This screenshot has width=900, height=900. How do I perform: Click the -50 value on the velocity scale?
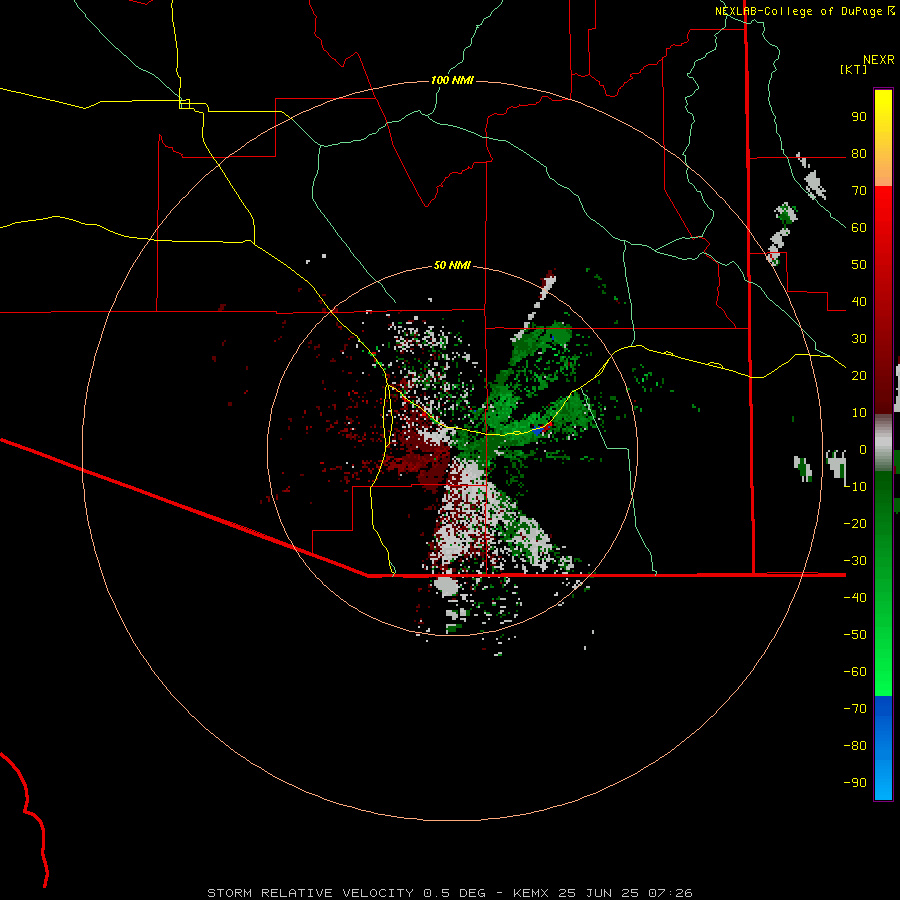click(x=855, y=635)
